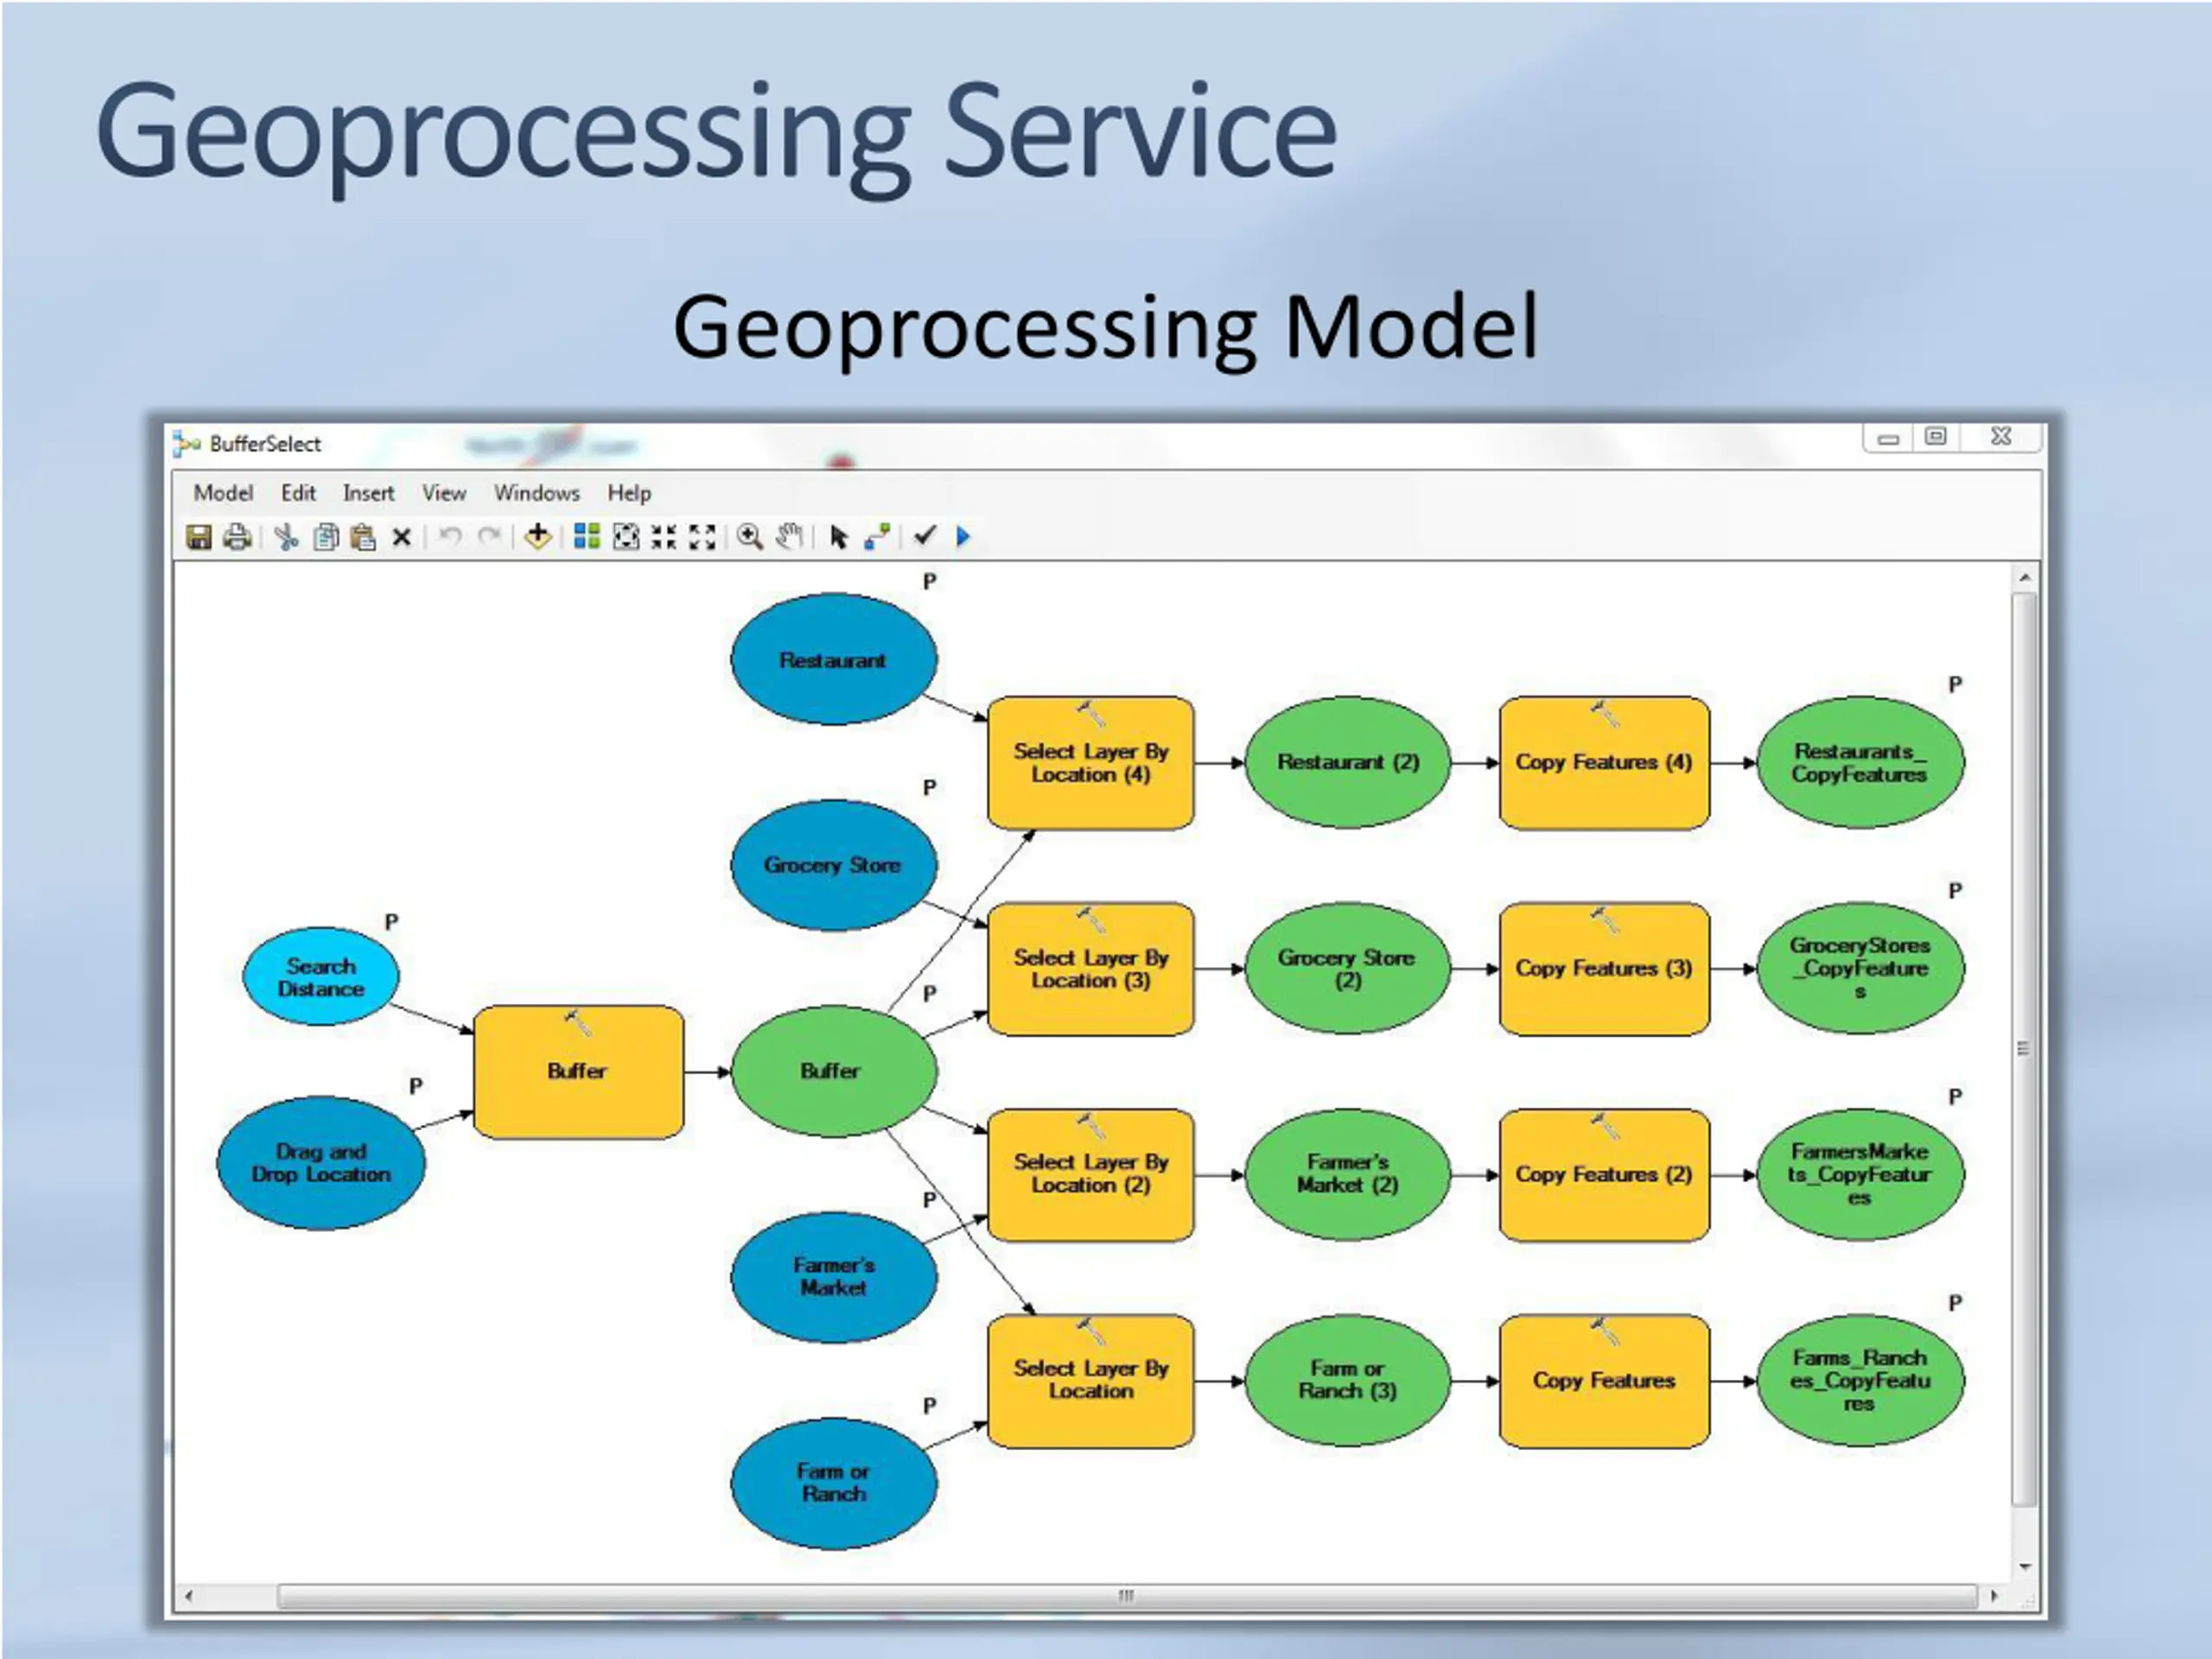Select the Select Layer By Location (2) tool
The width and height of the screenshot is (2212, 1659).
point(1091,1174)
